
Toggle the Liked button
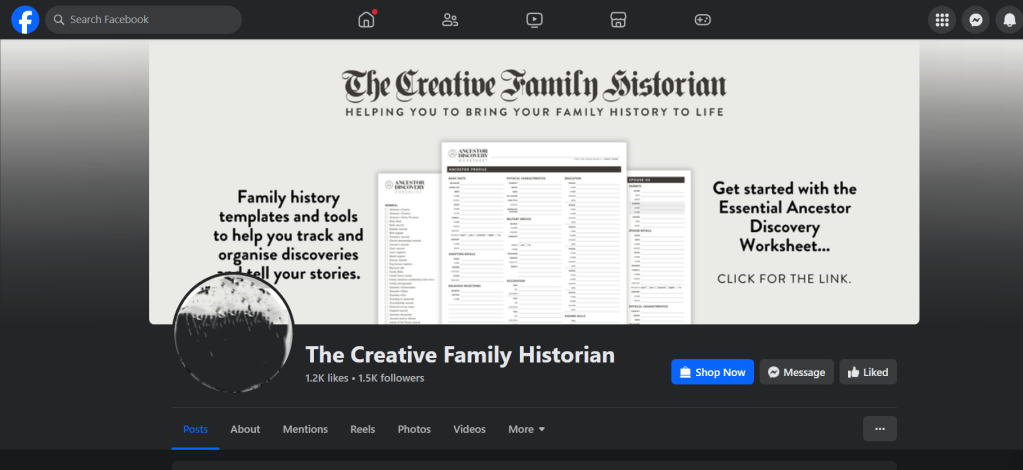pyautogui.click(x=868, y=372)
